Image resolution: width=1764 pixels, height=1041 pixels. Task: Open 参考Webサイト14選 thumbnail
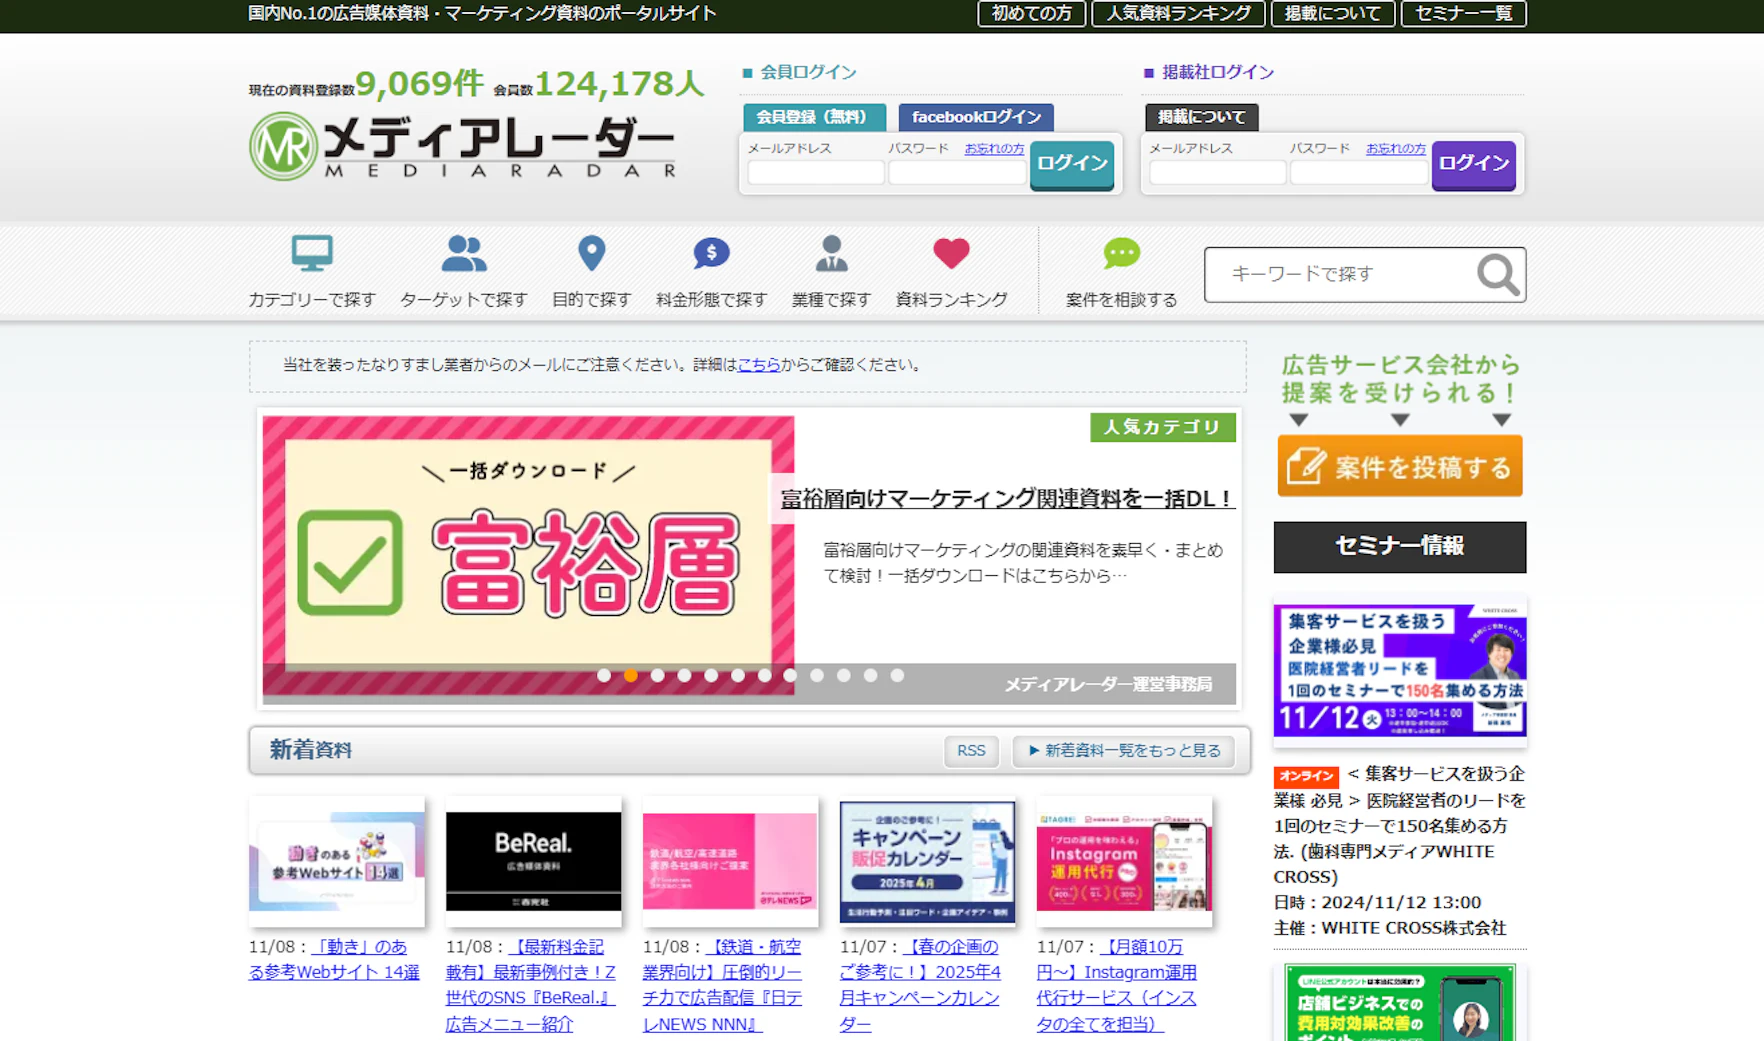coord(336,861)
